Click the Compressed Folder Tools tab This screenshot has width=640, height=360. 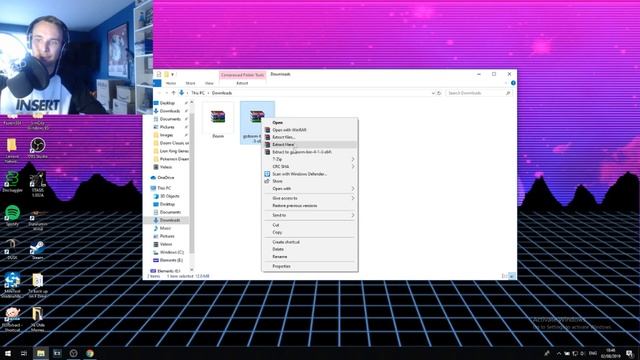coord(242,75)
